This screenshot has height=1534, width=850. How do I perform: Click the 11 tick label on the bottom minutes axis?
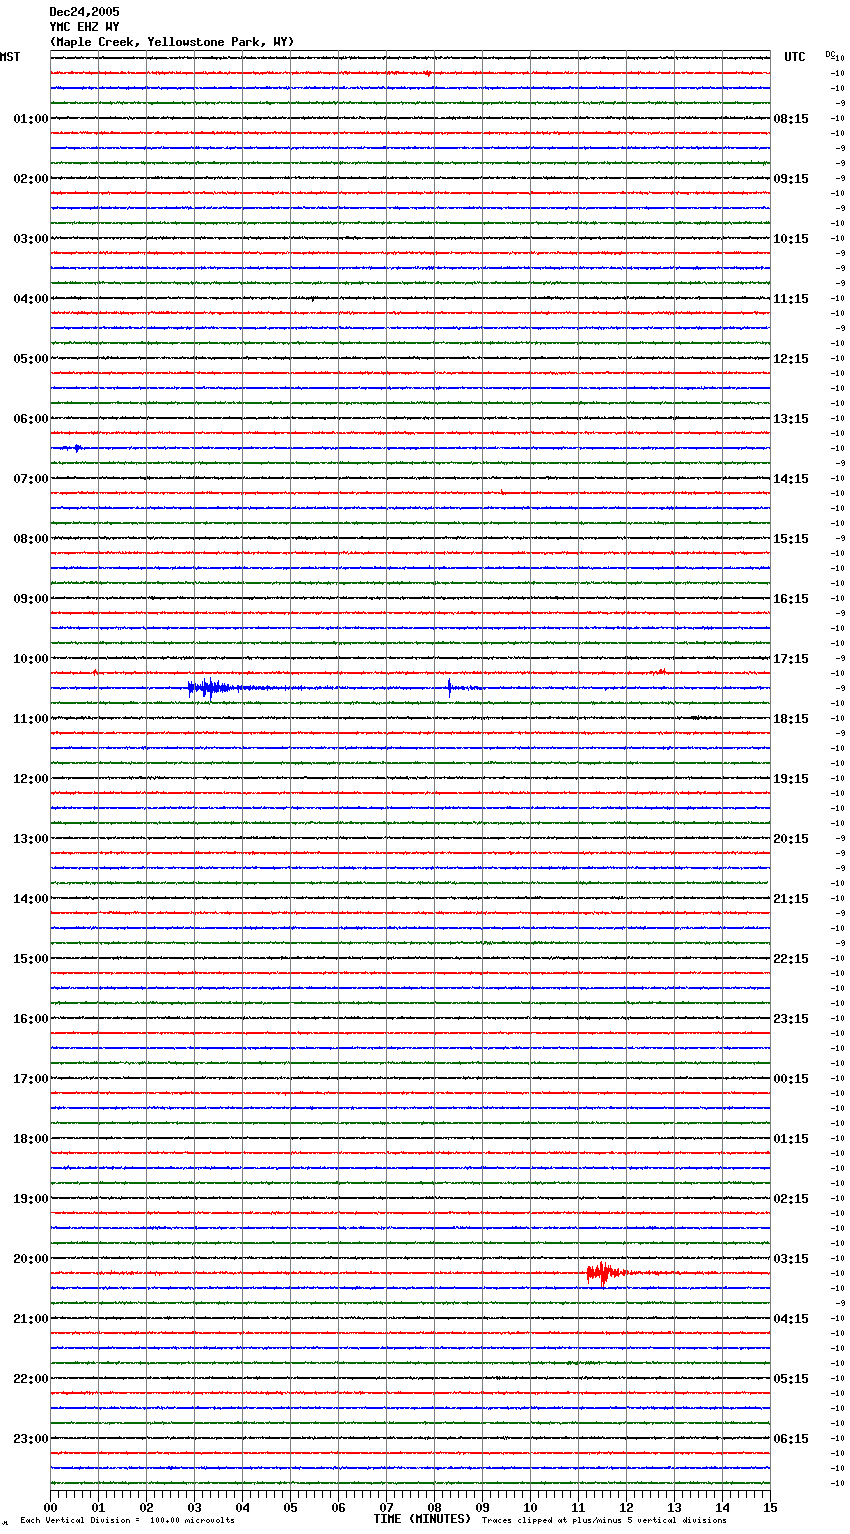pyautogui.click(x=578, y=1508)
